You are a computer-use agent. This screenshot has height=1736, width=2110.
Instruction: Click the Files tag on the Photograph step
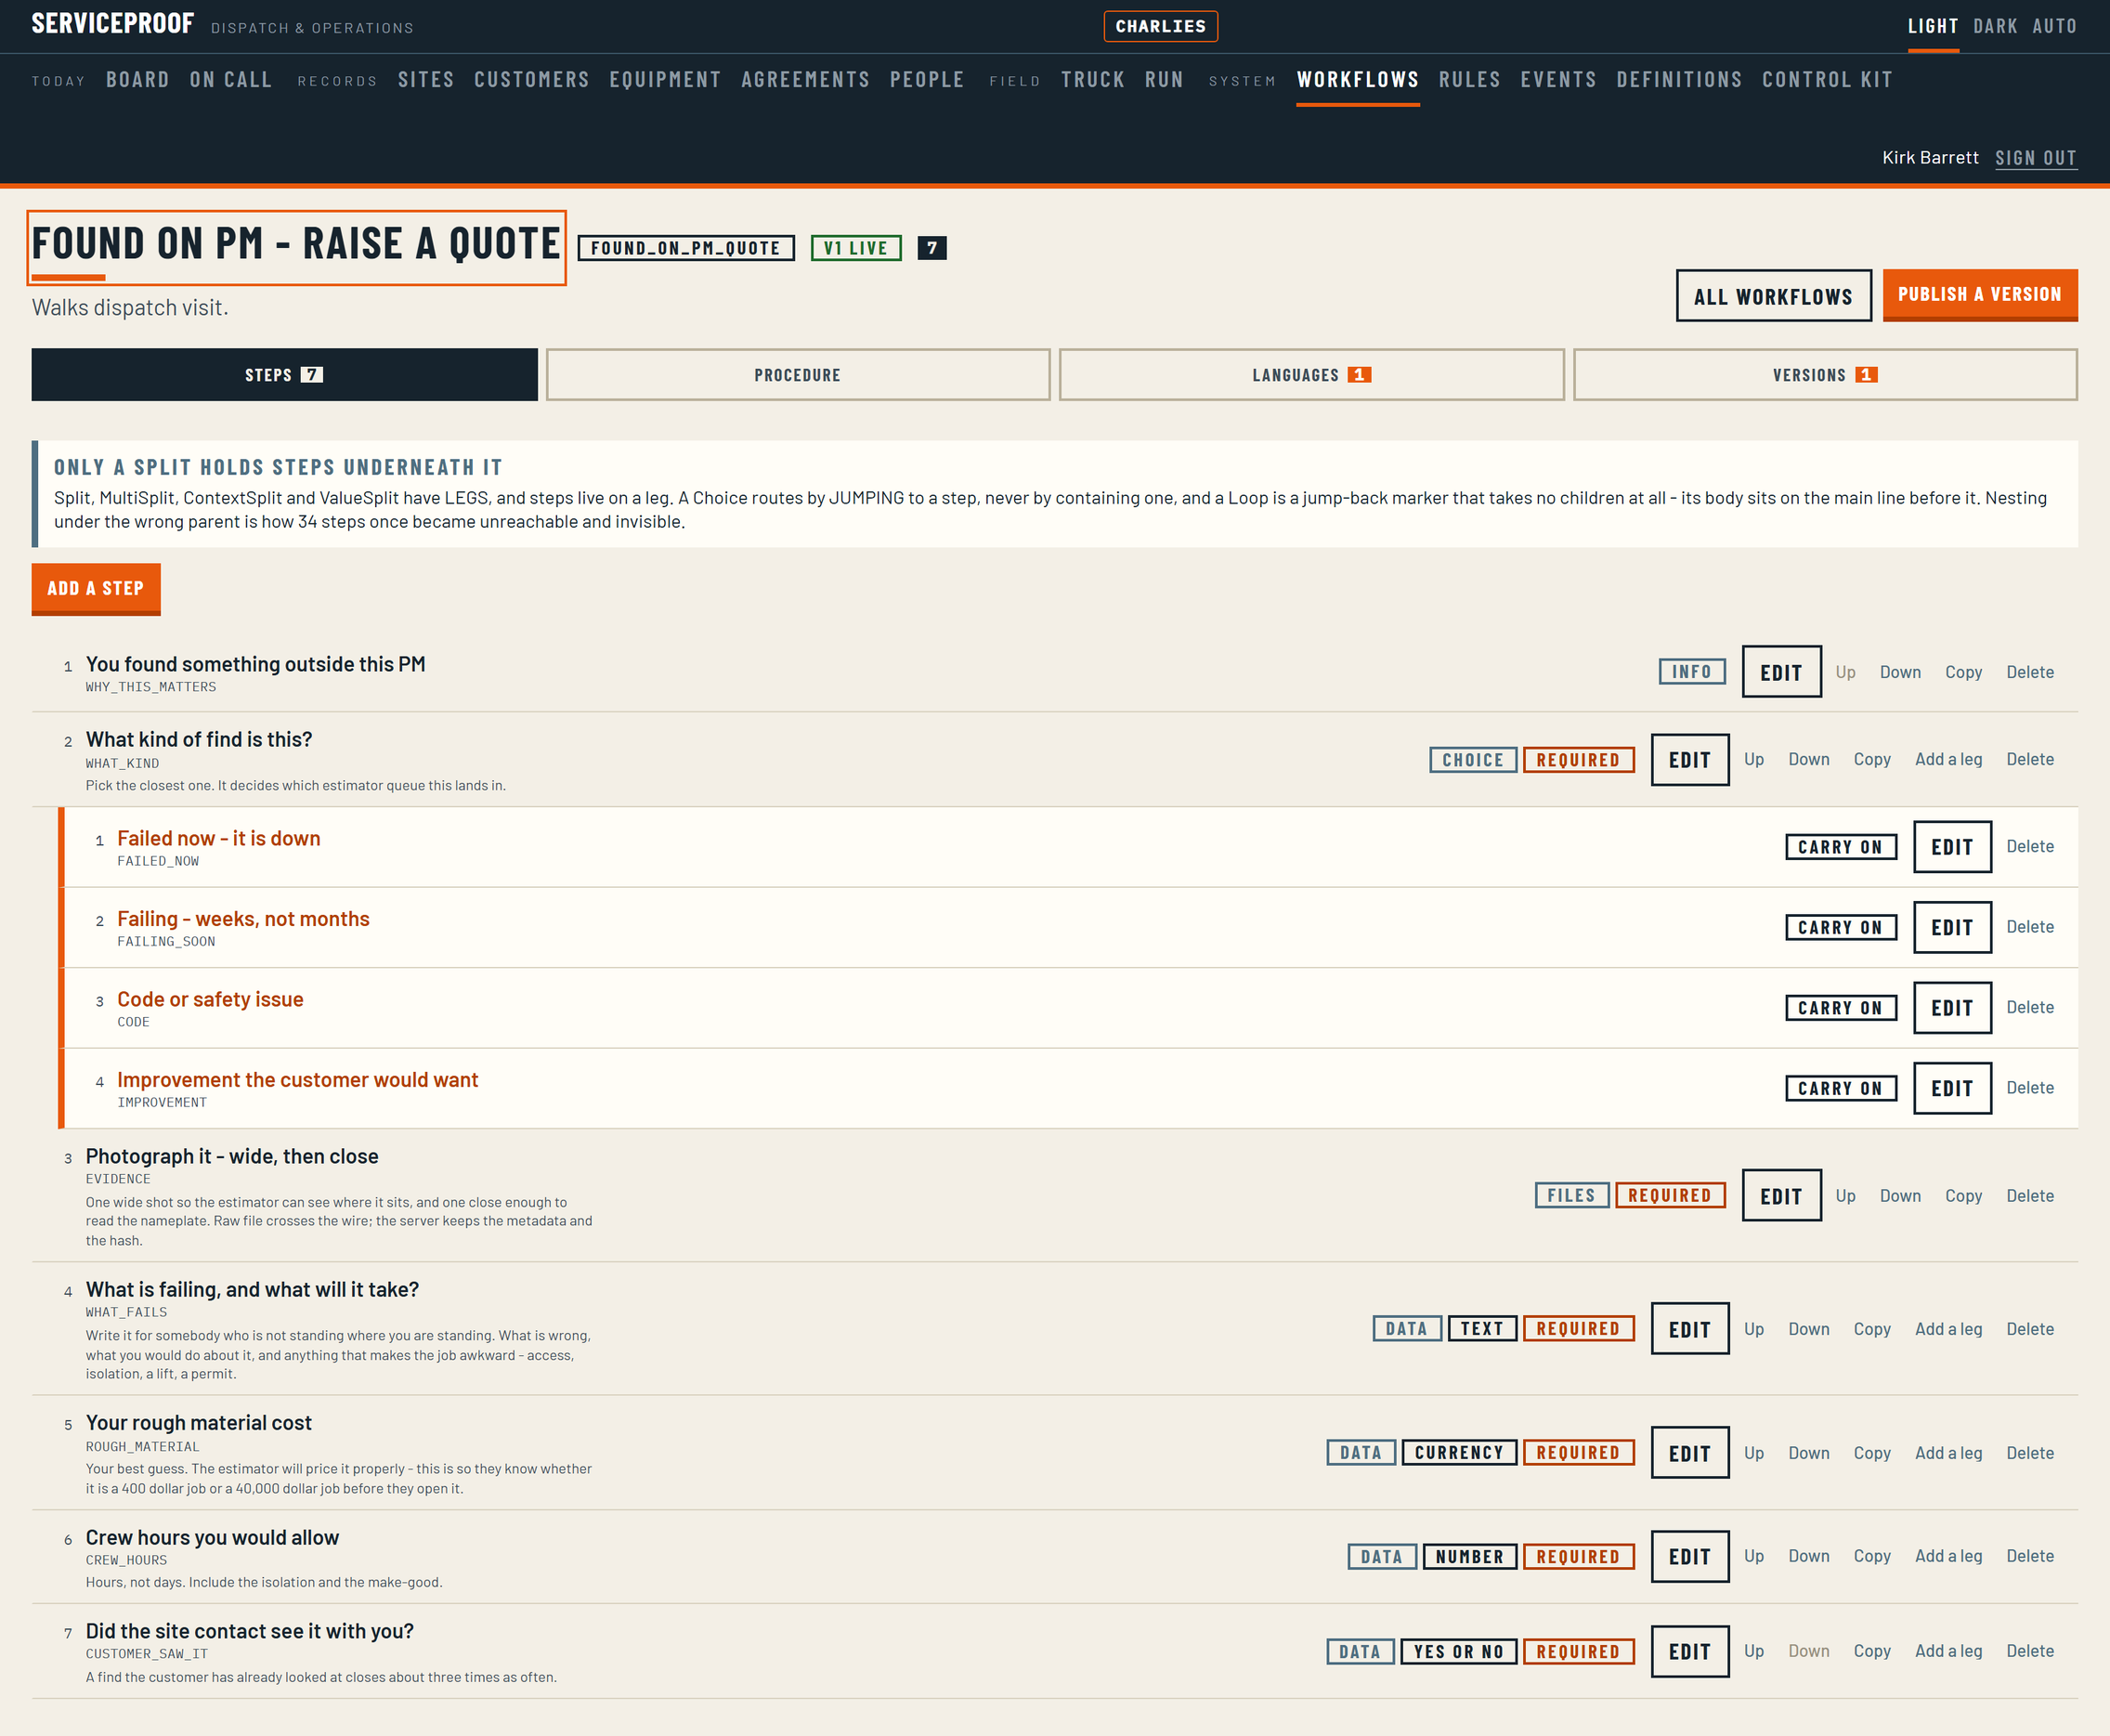[x=1571, y=1196]
